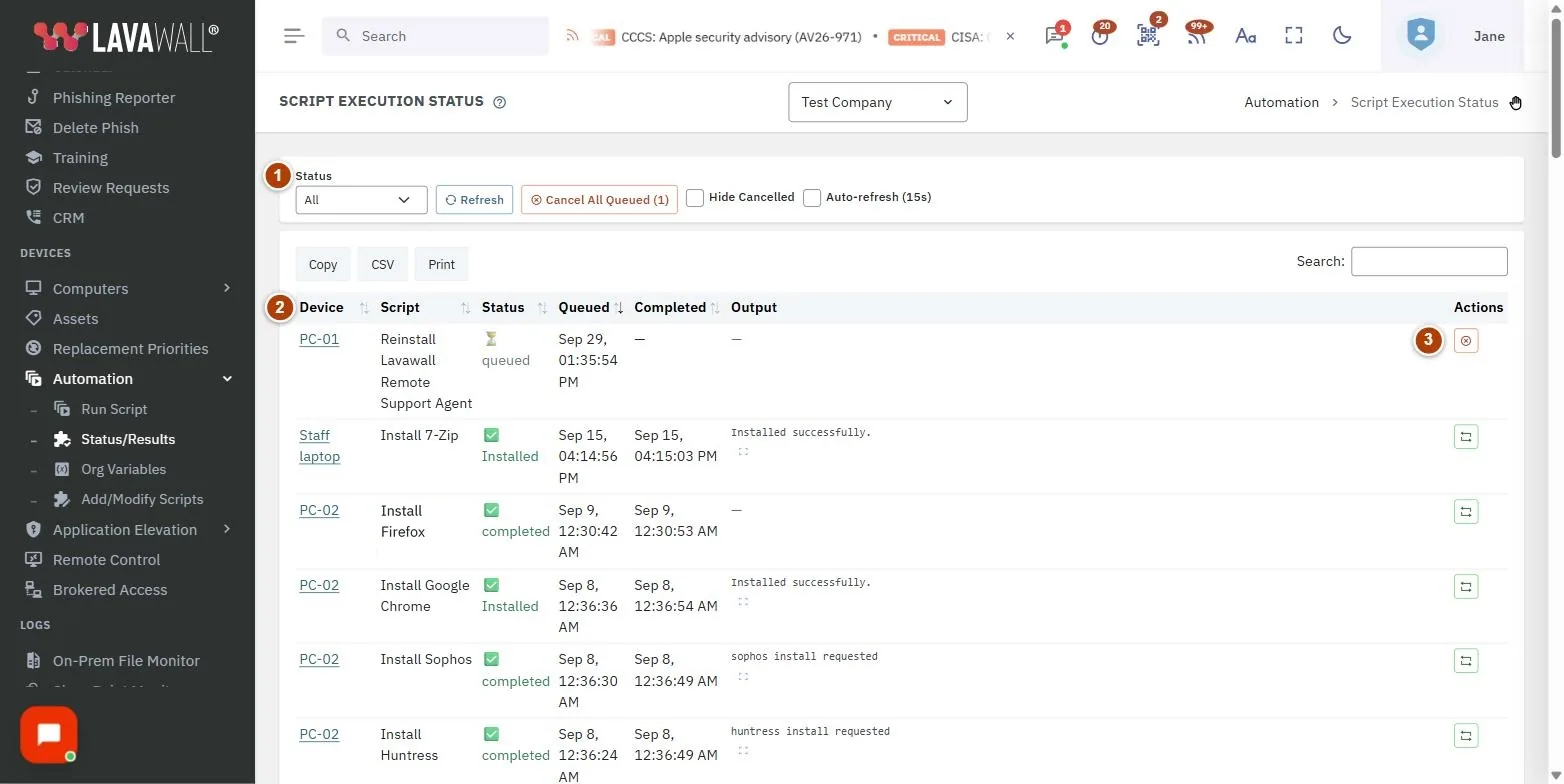Open the QR code icon with badge 2

(x=1148, y=36)
